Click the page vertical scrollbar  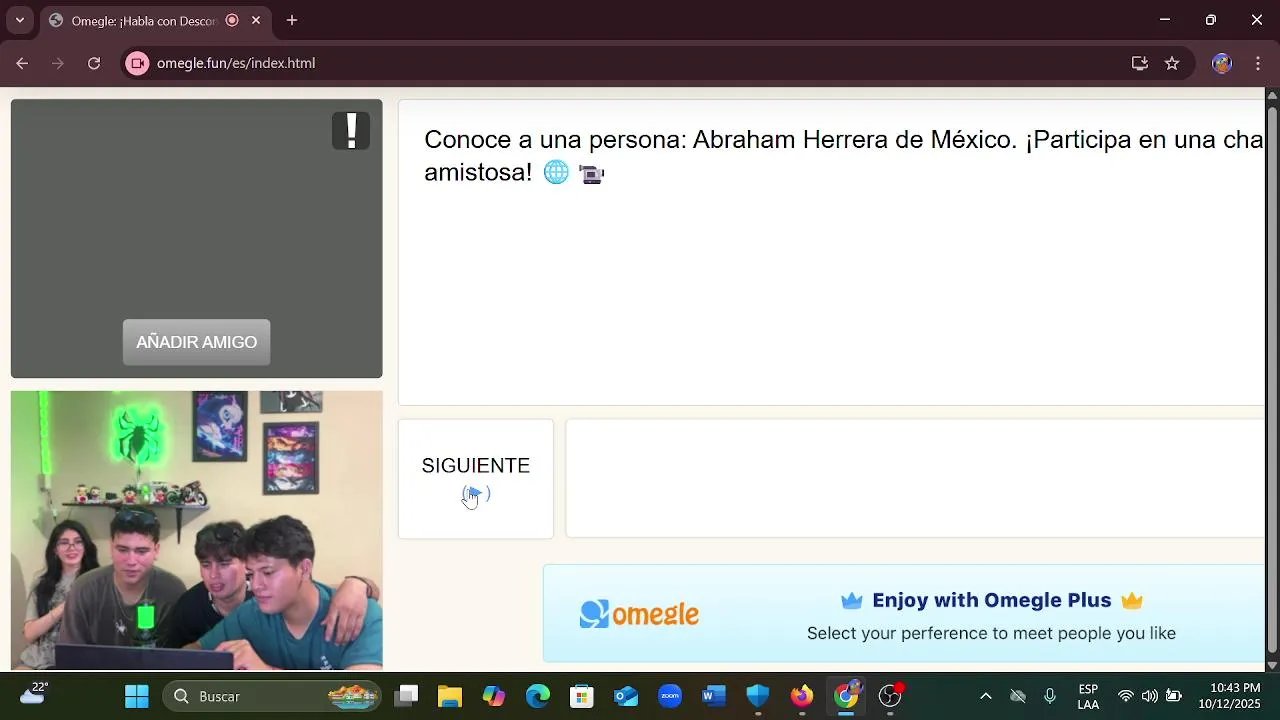coord(1272,380)
